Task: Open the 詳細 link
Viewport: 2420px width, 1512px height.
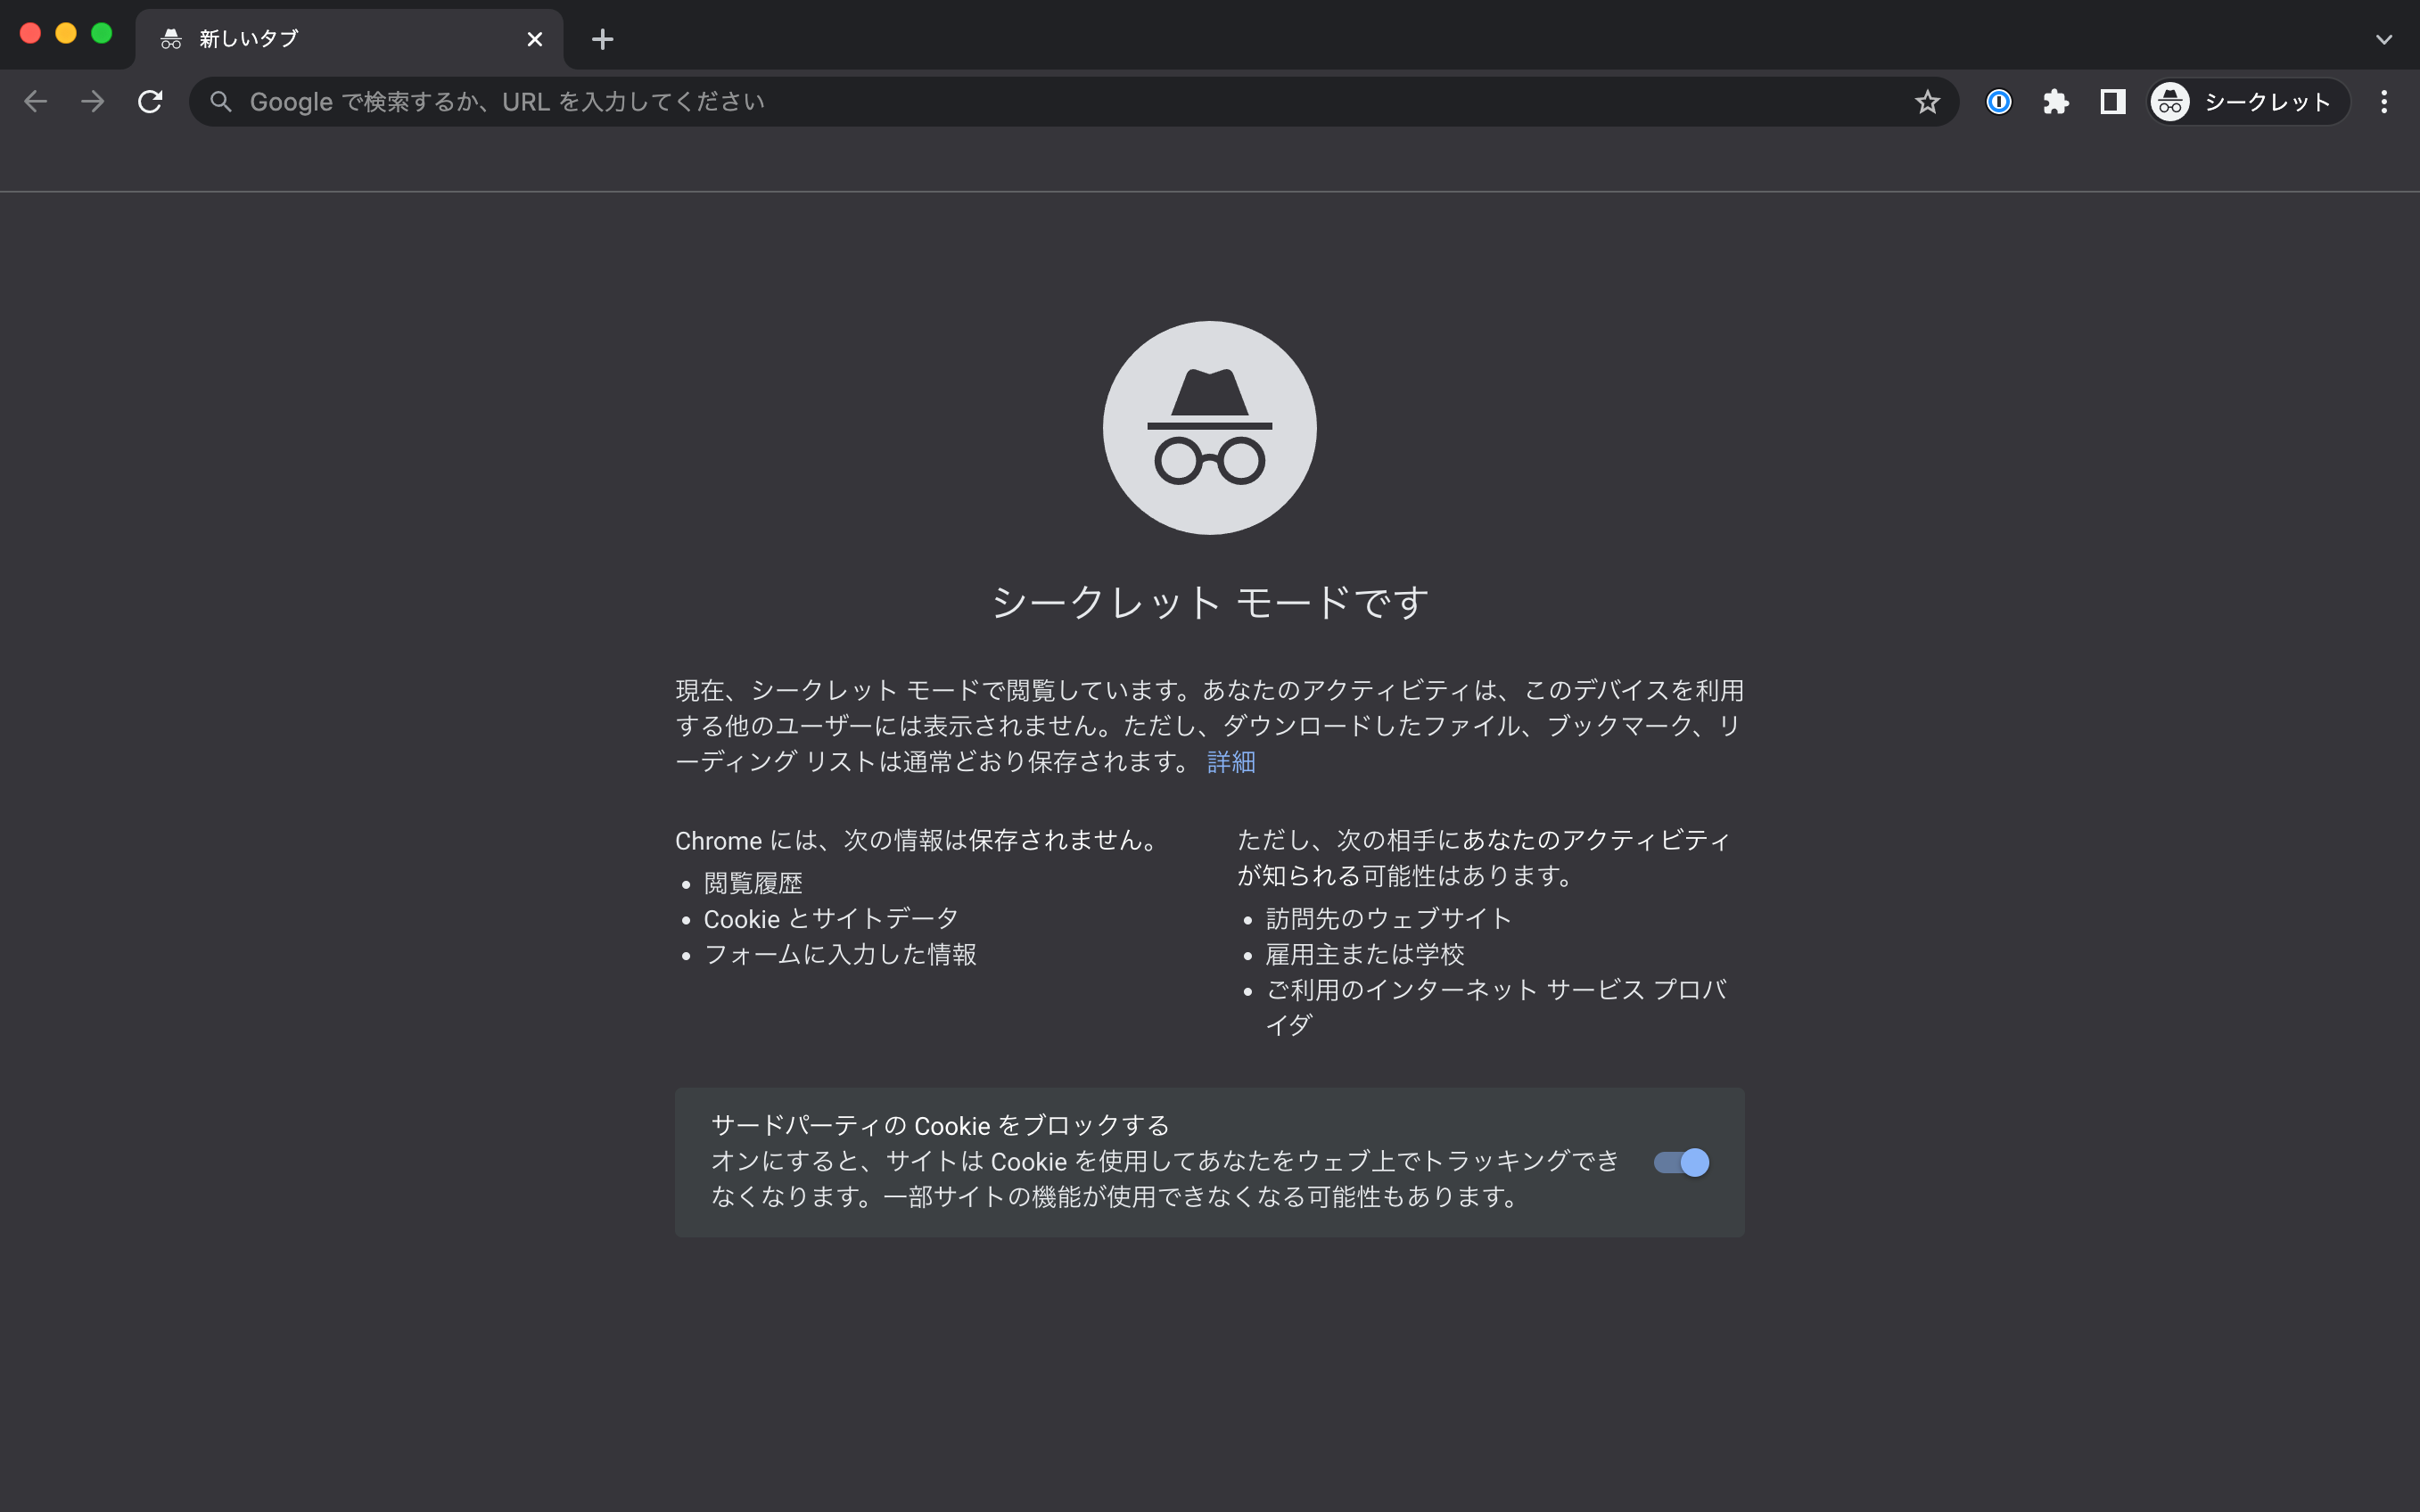Action: 1231,762
